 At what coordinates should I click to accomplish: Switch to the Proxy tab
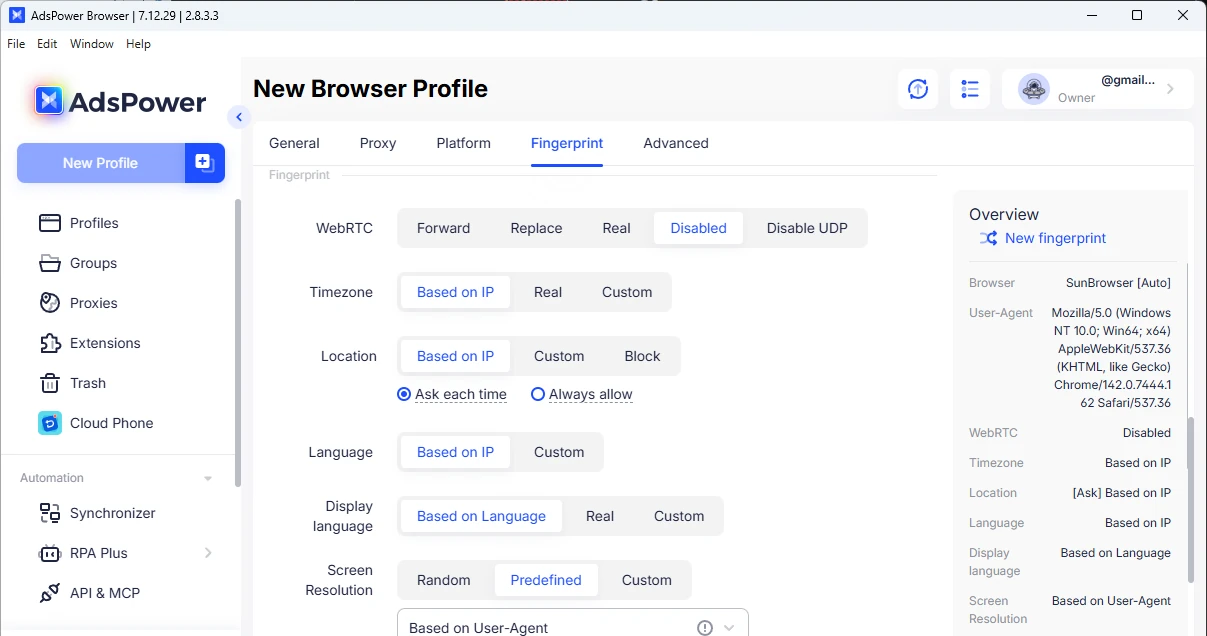(x=378, y=143)
